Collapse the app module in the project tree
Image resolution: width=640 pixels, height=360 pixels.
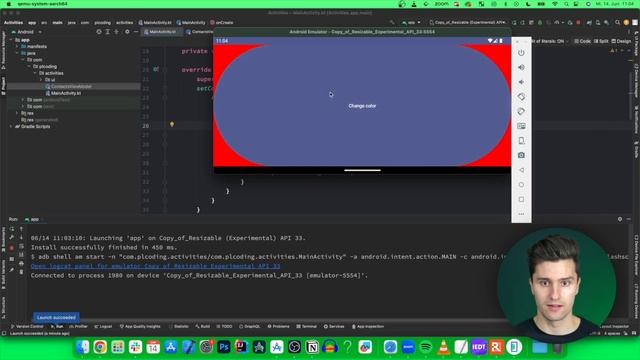11,40
